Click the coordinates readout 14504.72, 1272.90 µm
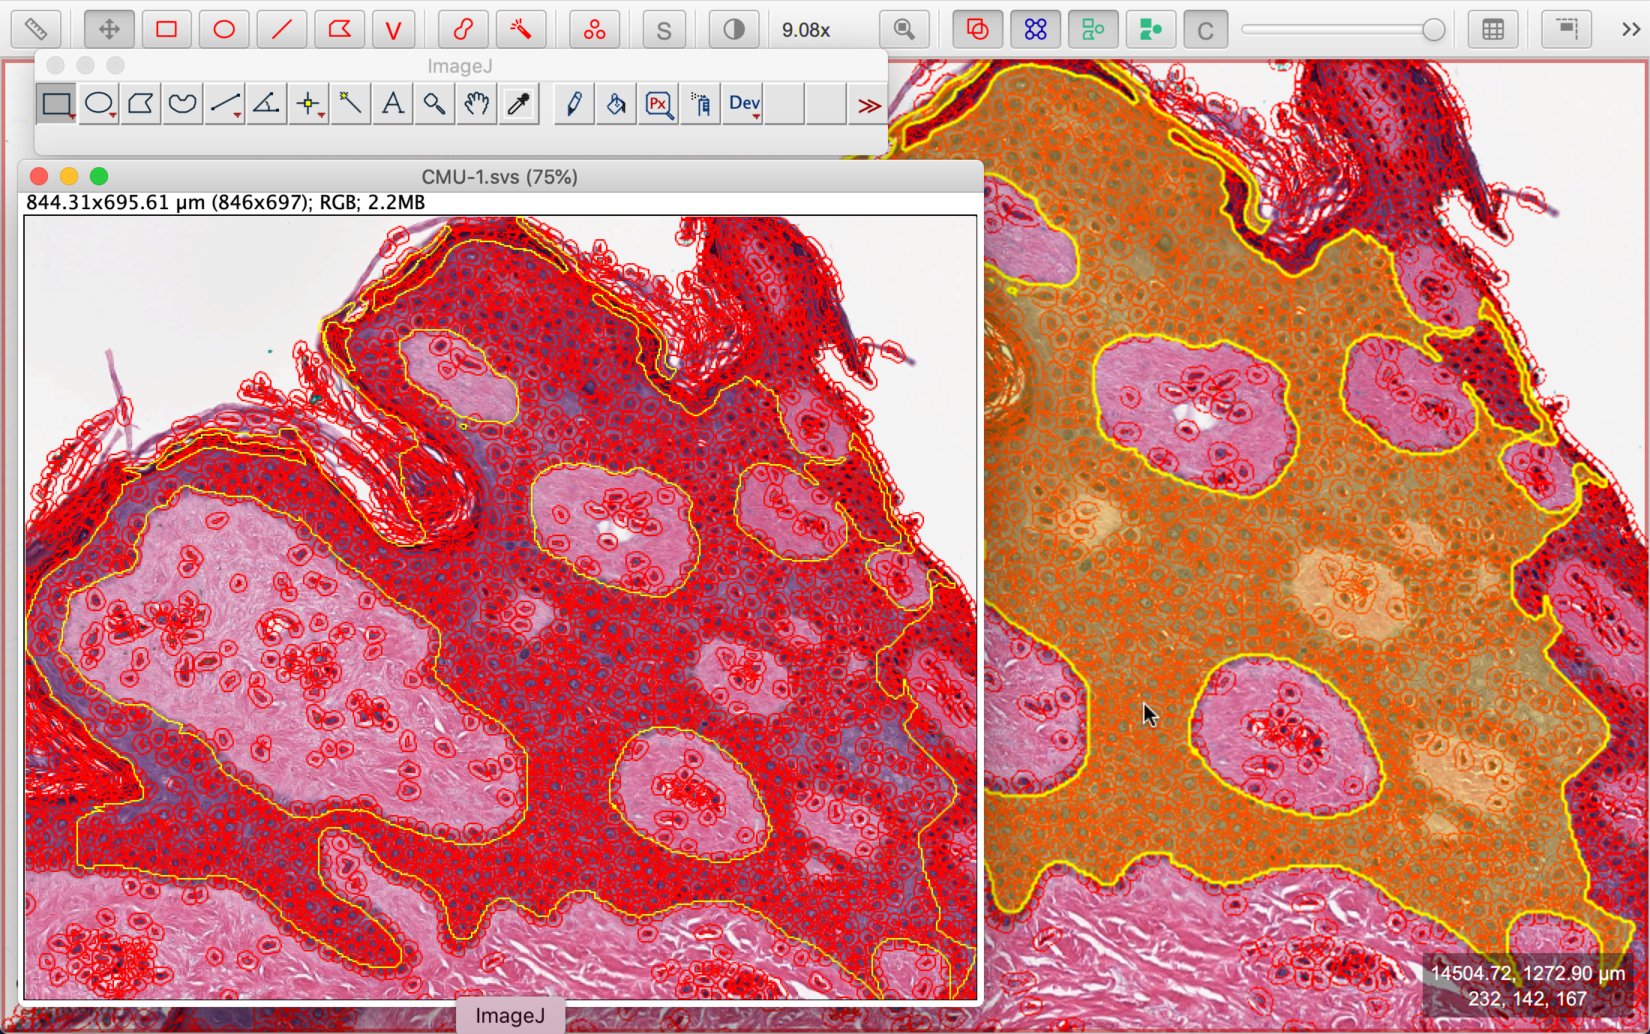 [x=1528, y=972]
